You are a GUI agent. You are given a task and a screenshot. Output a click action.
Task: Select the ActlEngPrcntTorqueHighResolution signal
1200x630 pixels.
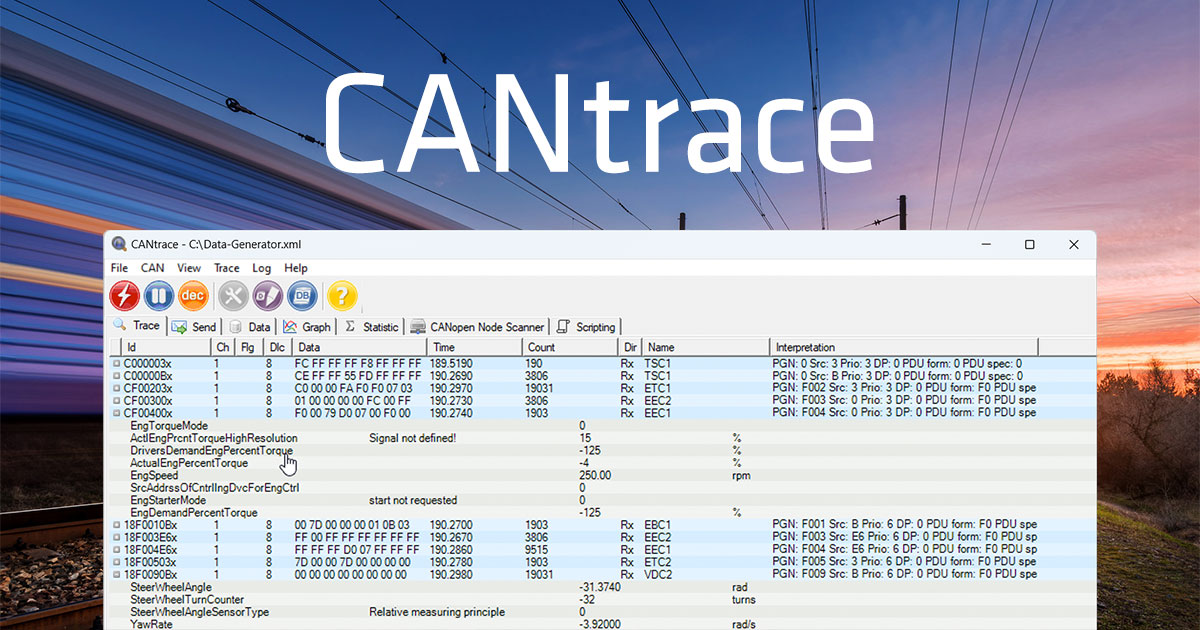coord(214,438)
